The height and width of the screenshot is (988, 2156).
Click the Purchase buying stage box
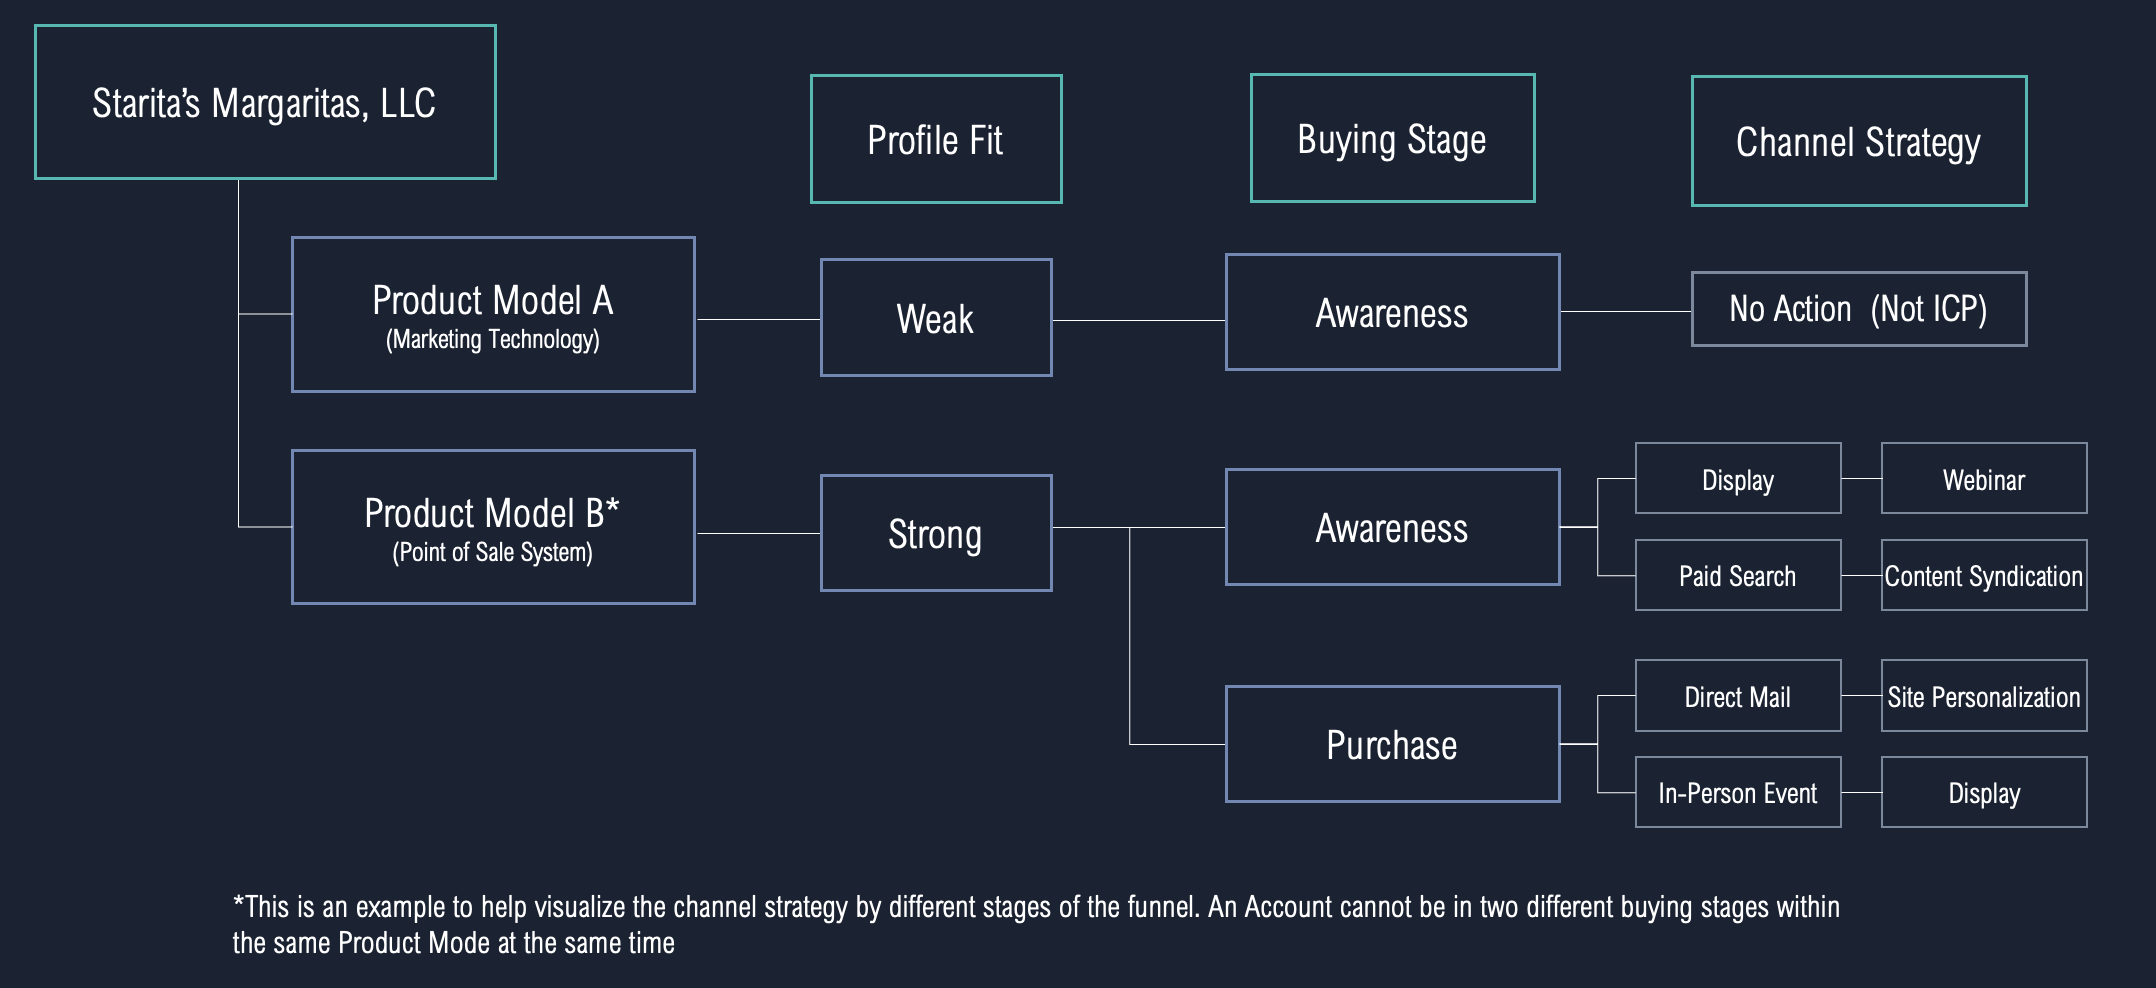(x=1392, y=744)
